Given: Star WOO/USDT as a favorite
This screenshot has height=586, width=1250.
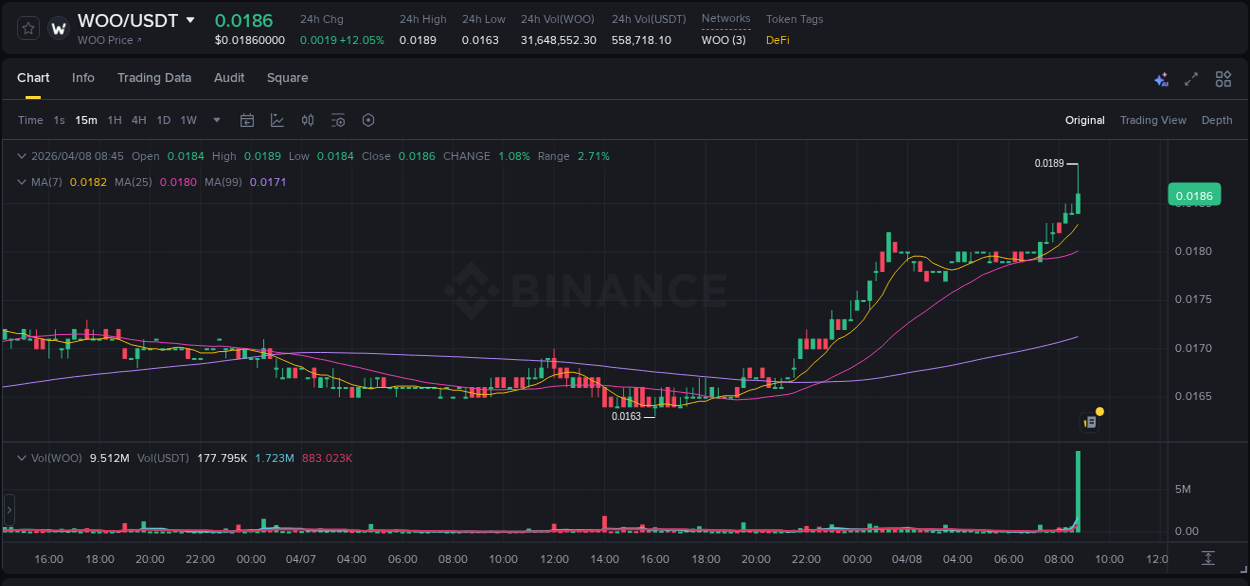Looking at the screenshot, I should [x=27, y=28].
